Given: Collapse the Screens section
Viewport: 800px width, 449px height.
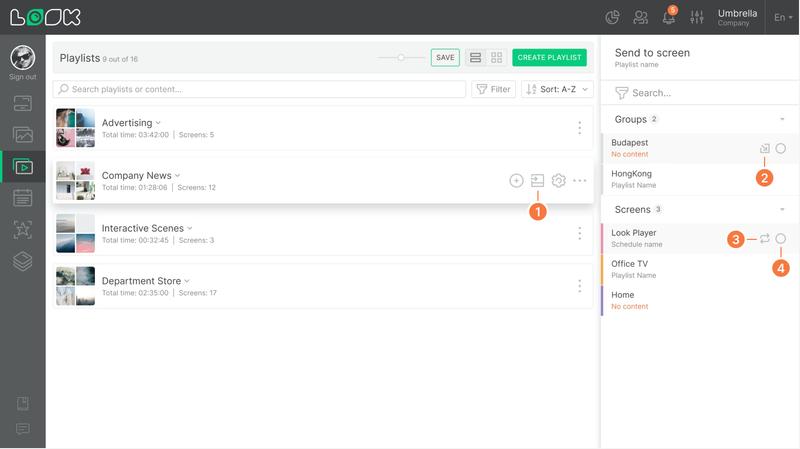Looking at the screenshot, I should pyautogui.click(x=782, y=210).
